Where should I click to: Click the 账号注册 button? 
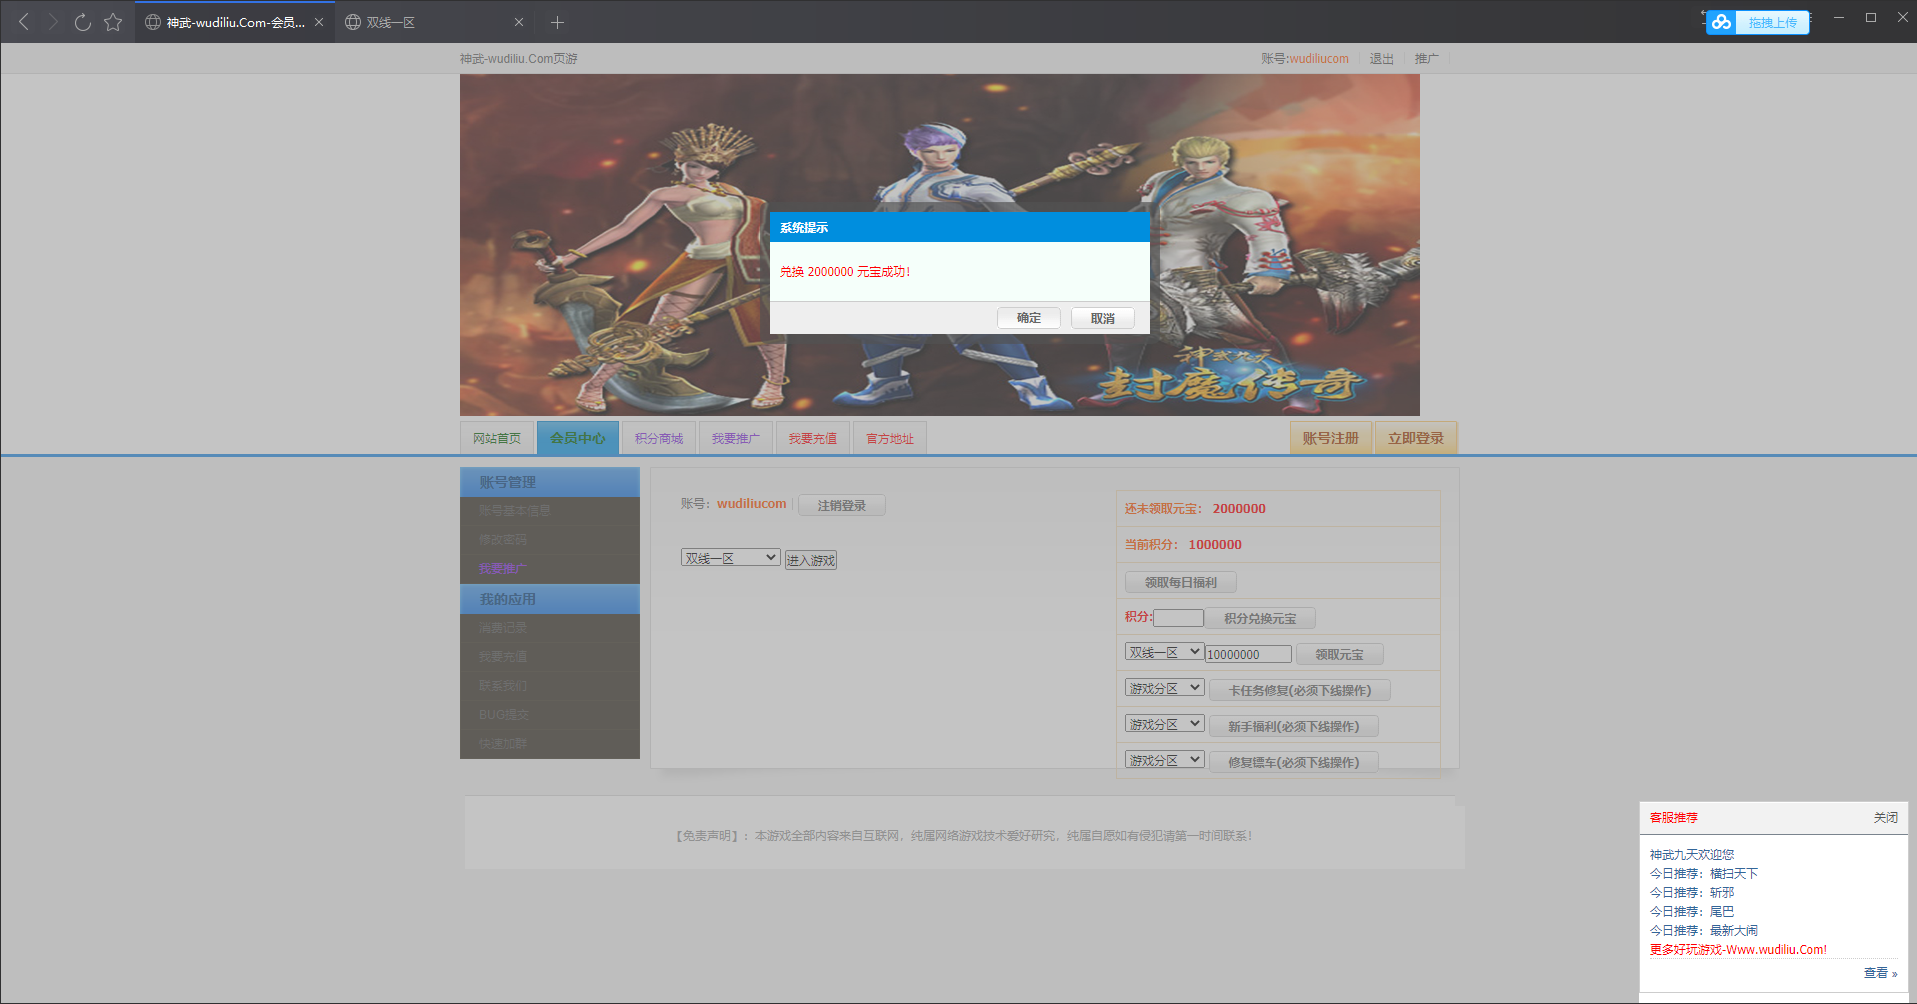tap(1331, 438)
